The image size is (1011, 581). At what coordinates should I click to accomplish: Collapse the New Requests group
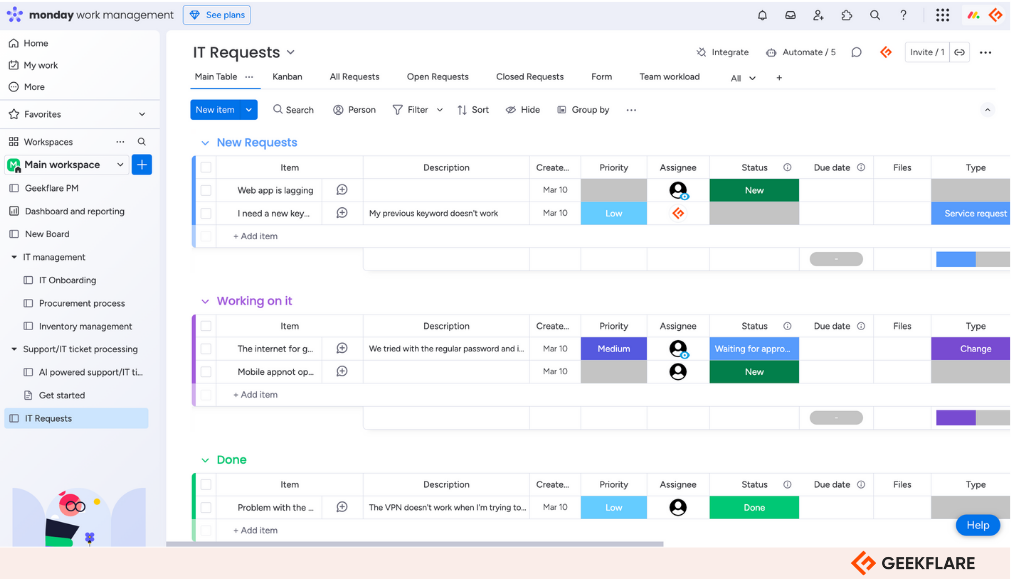click(x=205, y=143)
